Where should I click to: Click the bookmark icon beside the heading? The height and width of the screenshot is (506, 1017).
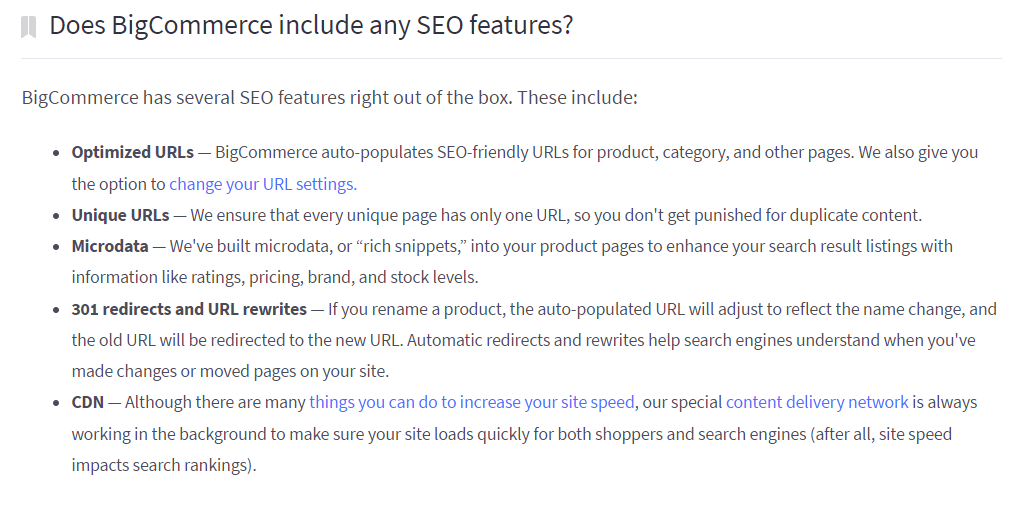pos(28,27)
